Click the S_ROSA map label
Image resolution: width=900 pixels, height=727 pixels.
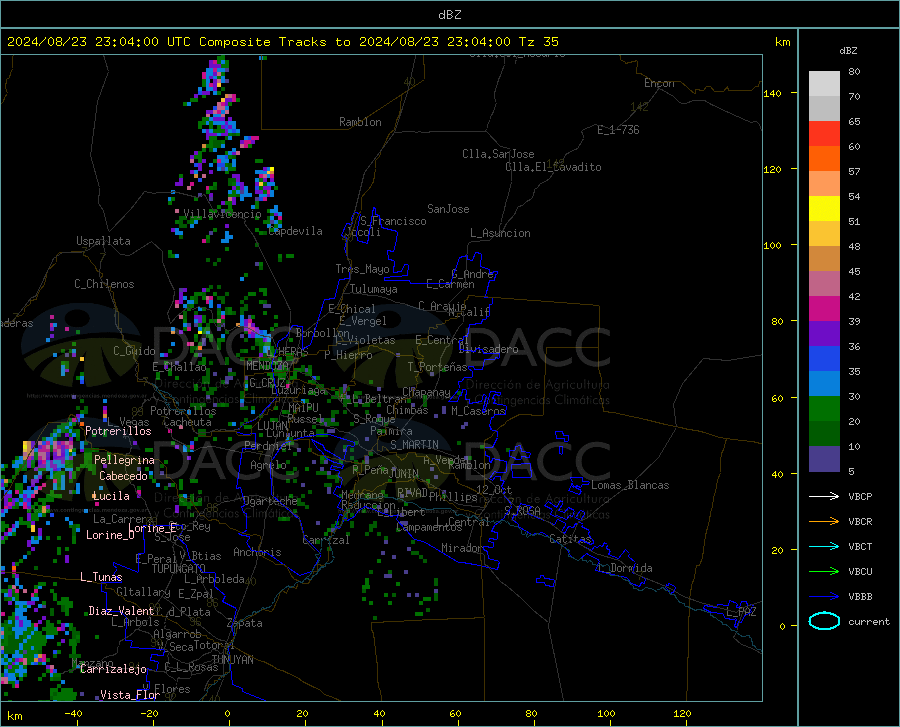(x=522, y=510)
